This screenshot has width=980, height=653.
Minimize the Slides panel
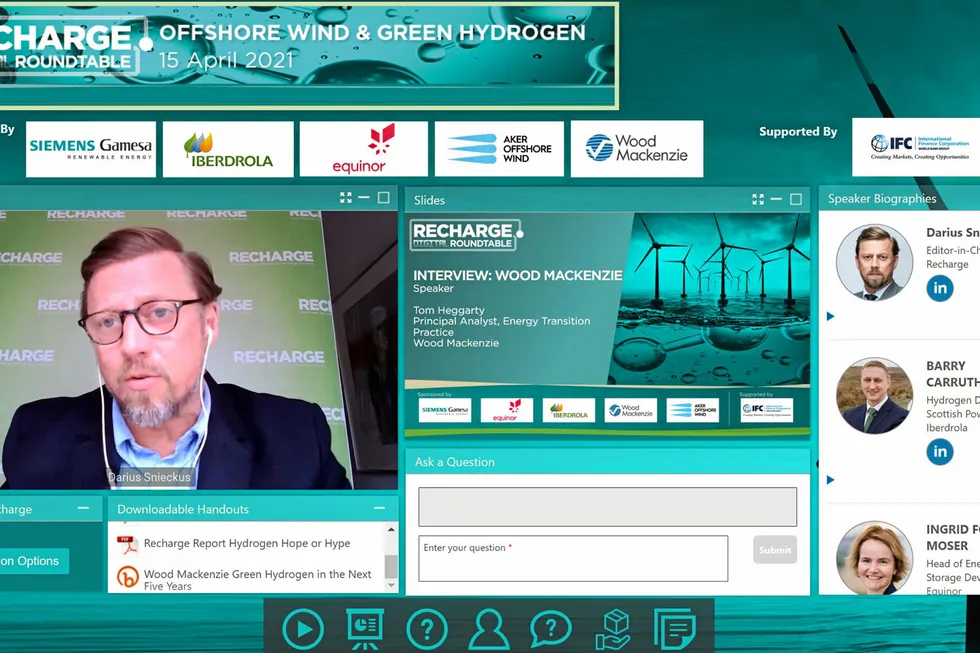tap(776, 199)
